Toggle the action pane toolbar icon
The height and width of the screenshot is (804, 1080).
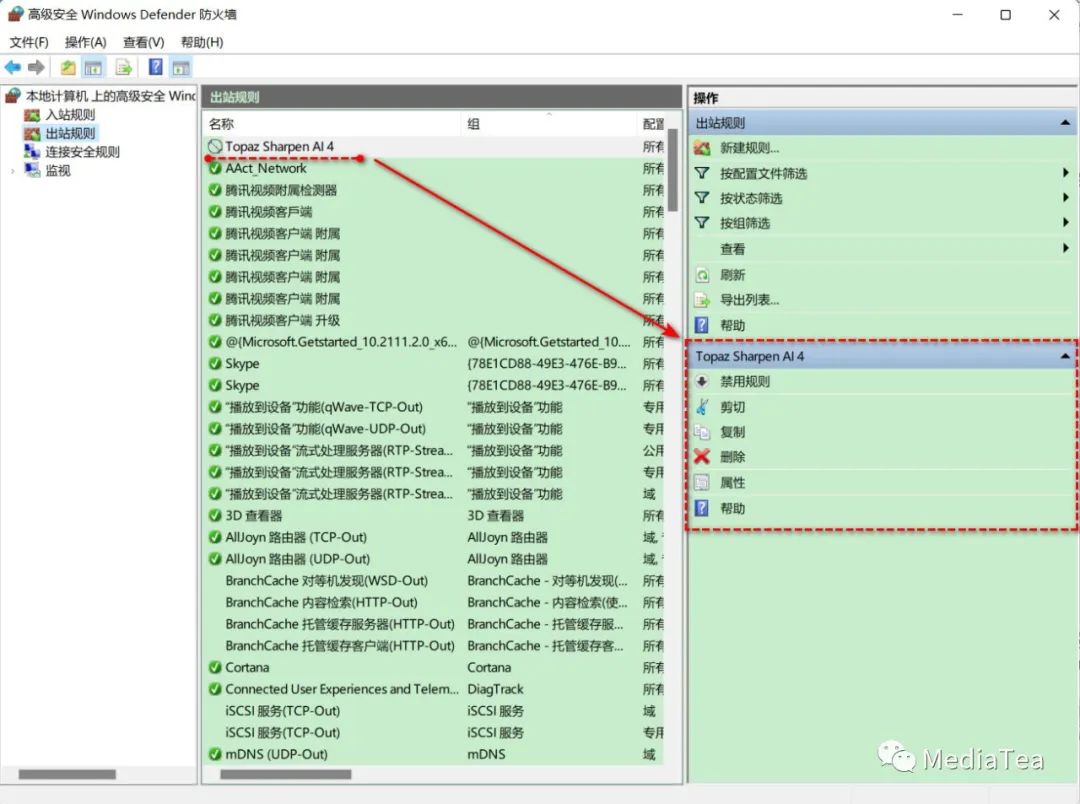coord(181,68)
